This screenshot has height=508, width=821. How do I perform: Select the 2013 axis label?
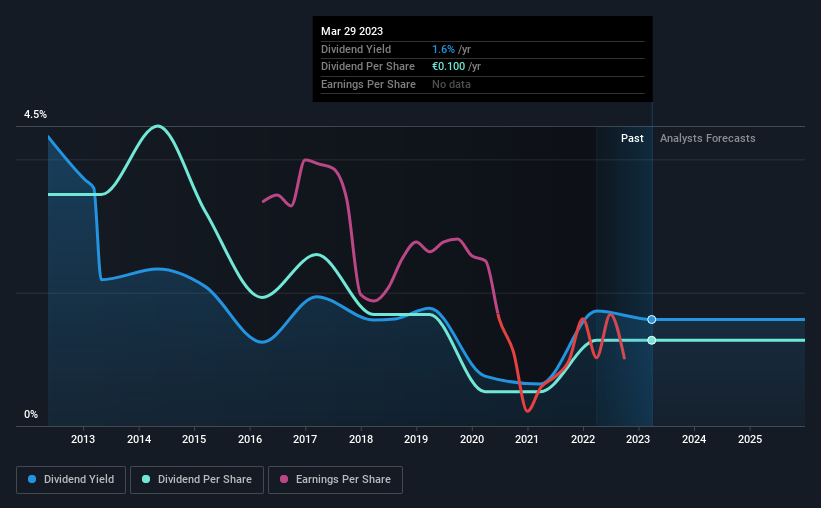coord(83,439)
